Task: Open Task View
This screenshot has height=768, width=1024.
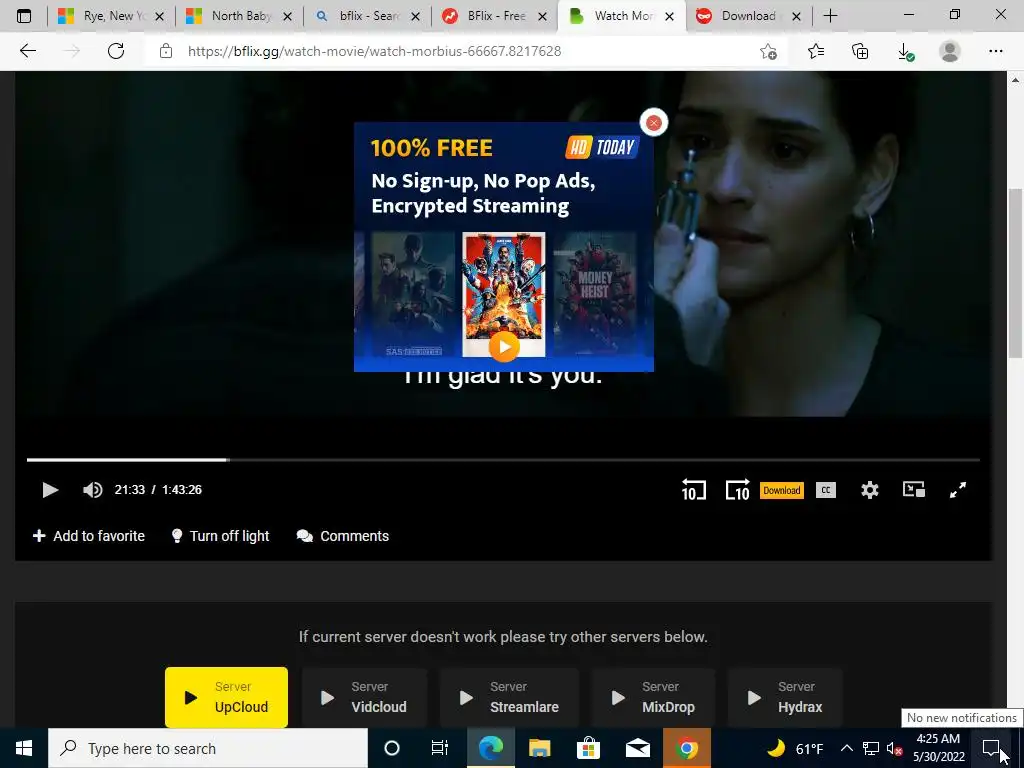Action: [440, 748]
